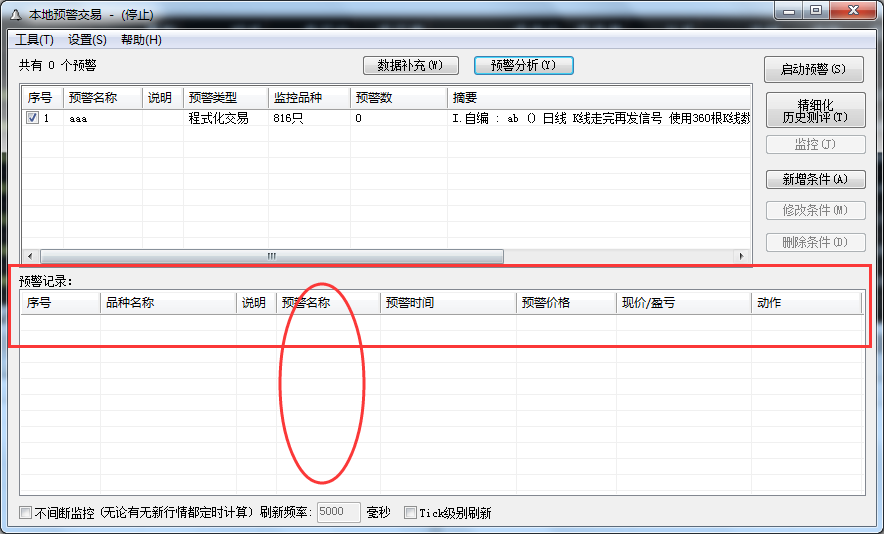Click the 预警时间 header in the records table
Viewport: 884px width, 534px height.
click(x=448, y=303)
